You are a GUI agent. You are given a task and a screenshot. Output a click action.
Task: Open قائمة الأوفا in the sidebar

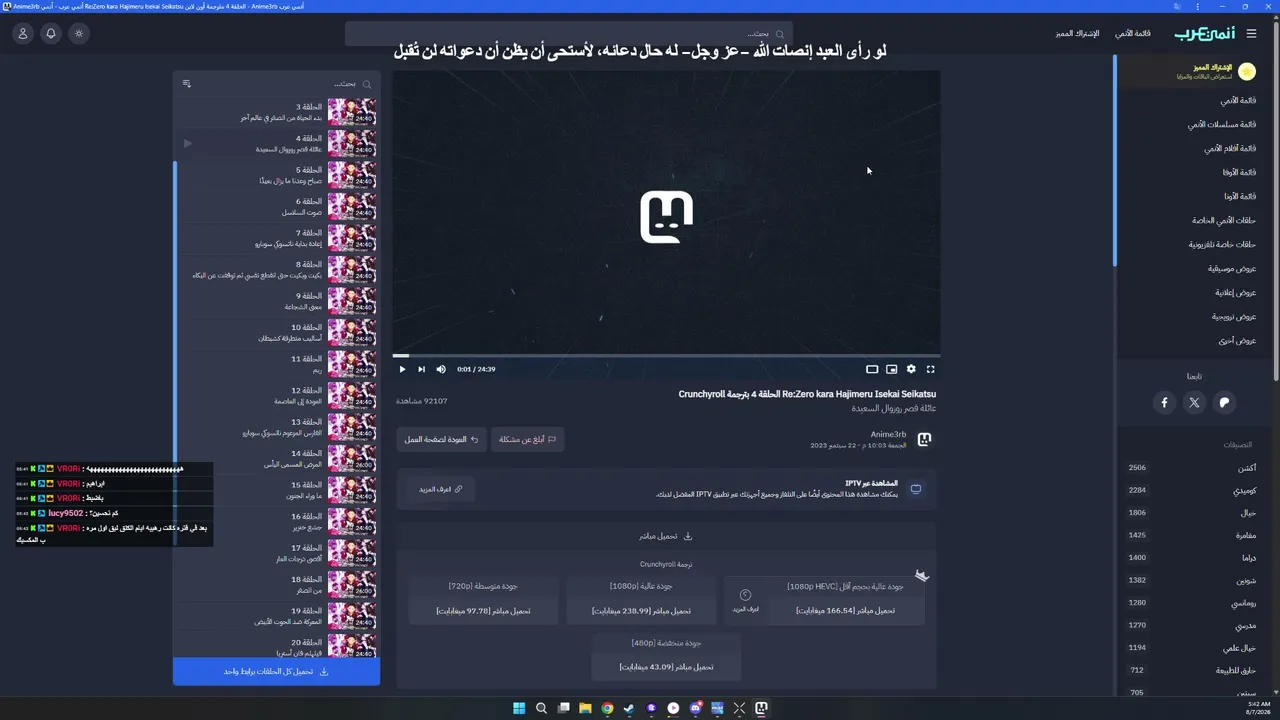[1239, 172]
